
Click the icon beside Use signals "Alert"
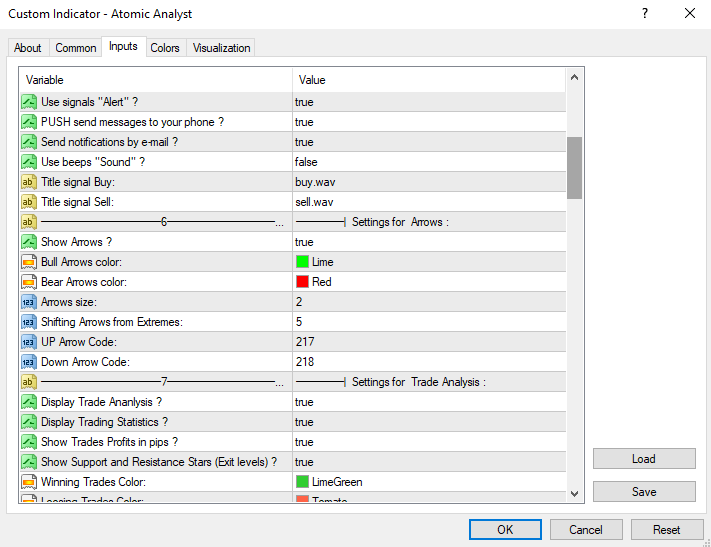pyautogui.click(x=29, y=102)
